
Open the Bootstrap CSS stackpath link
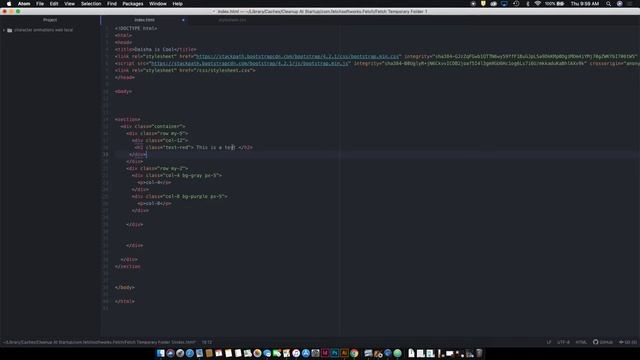pyautogui.click(x=297, y=56)
